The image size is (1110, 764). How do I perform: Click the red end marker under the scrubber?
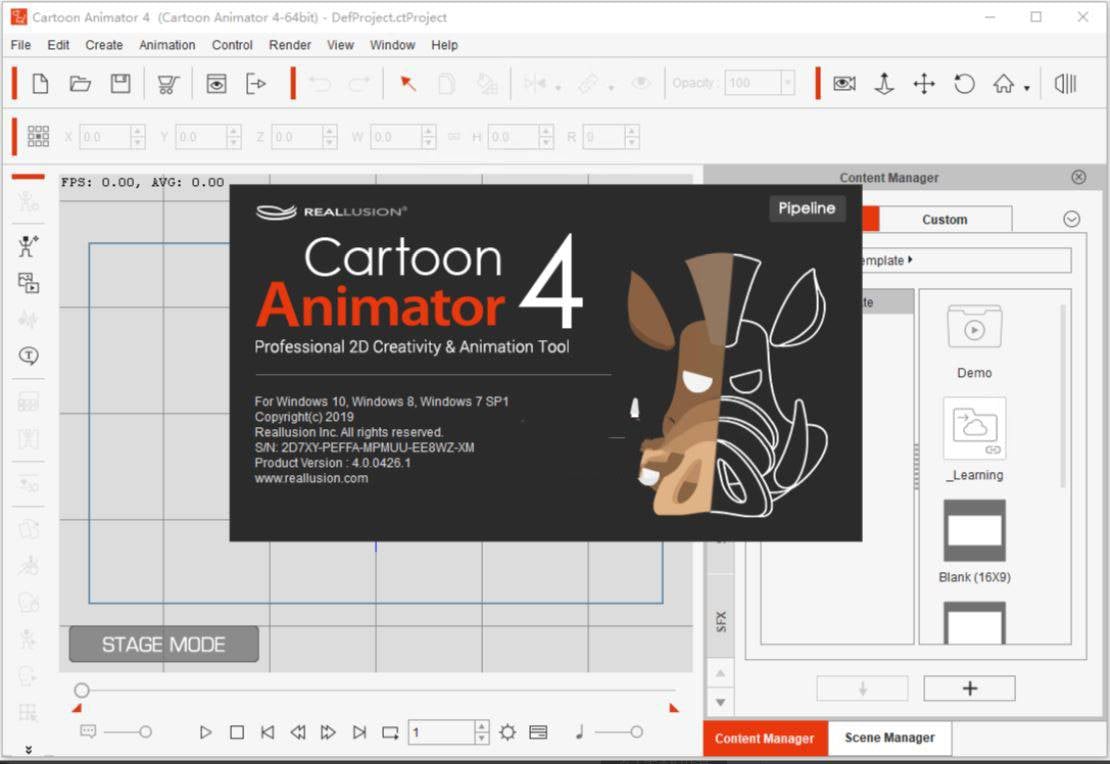(x=674, y=708)
